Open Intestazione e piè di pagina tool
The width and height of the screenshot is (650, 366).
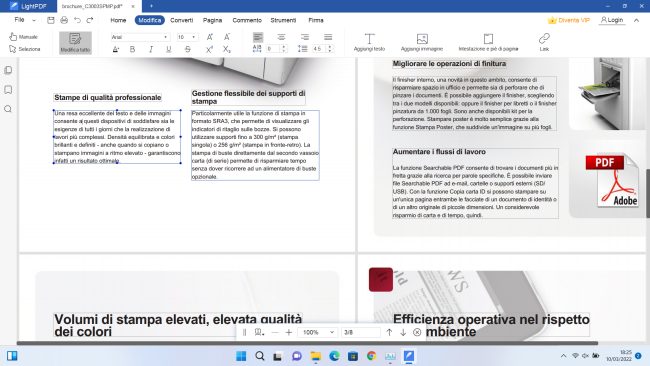[488, 42]
